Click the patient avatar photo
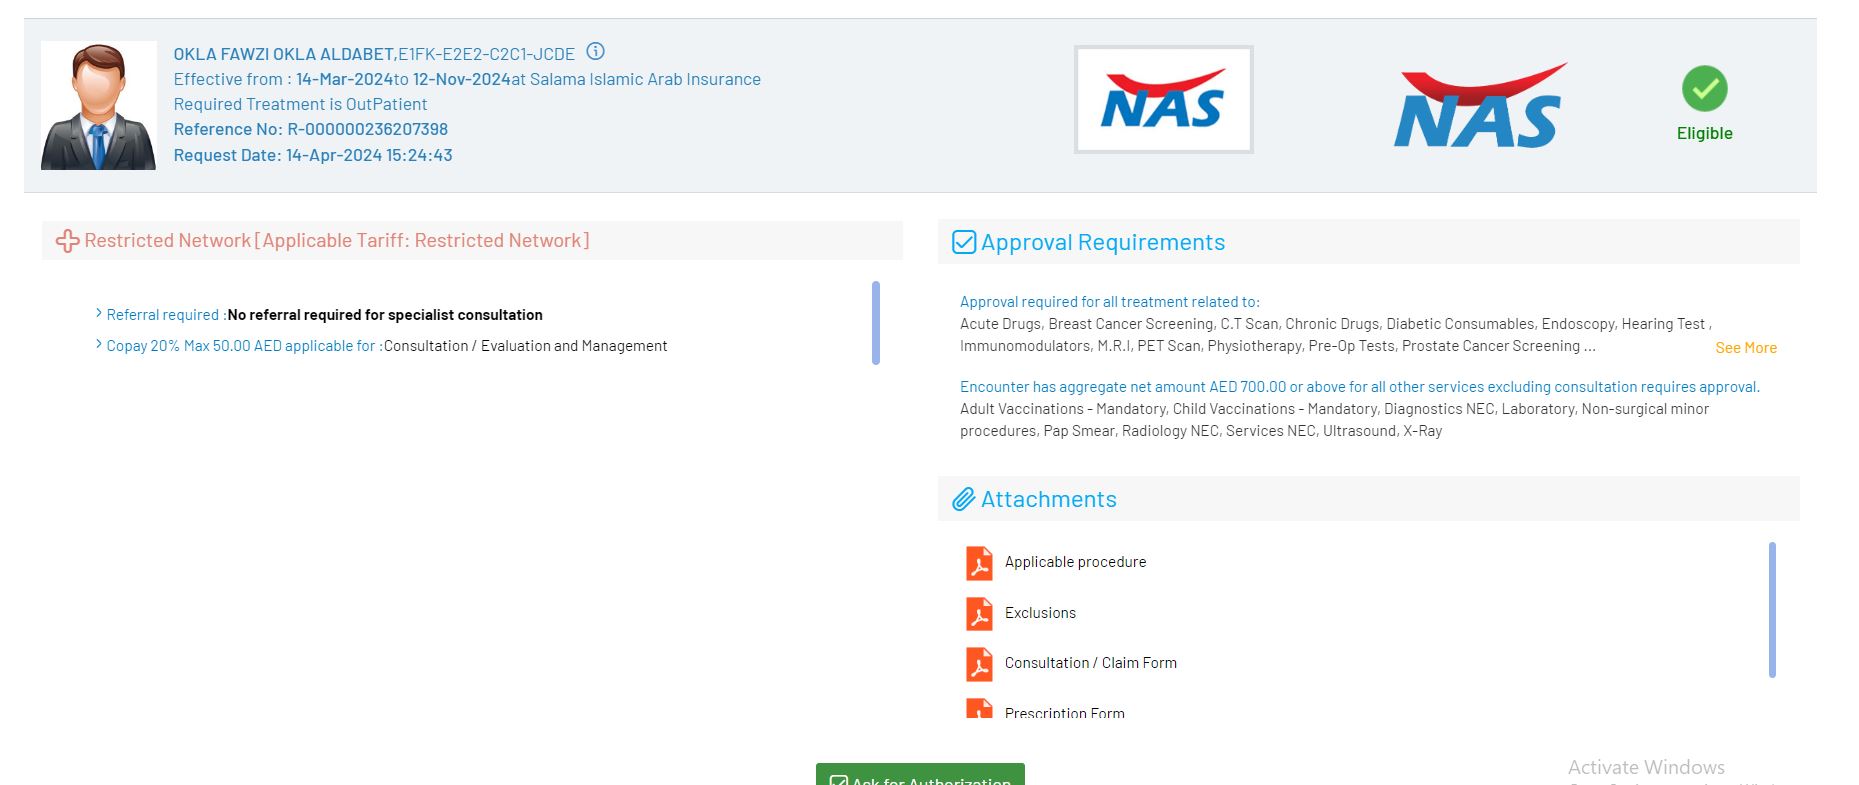 tap(99, 106)
